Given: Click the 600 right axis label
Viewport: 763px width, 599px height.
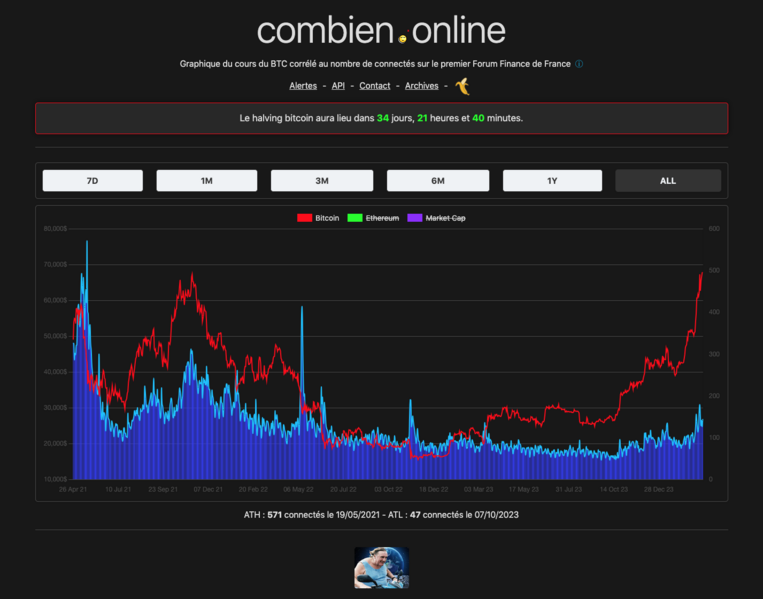Looking at the screenshot, I should [x=714, y=229].
